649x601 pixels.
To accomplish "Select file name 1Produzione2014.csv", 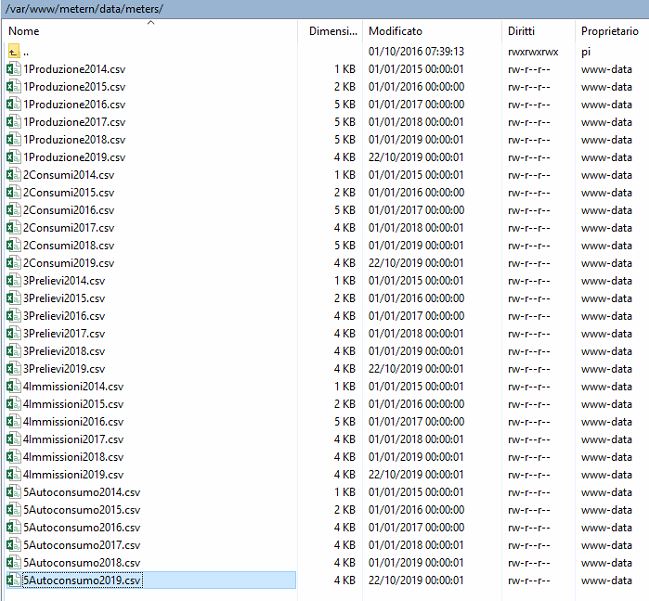I will coord(74,69).
